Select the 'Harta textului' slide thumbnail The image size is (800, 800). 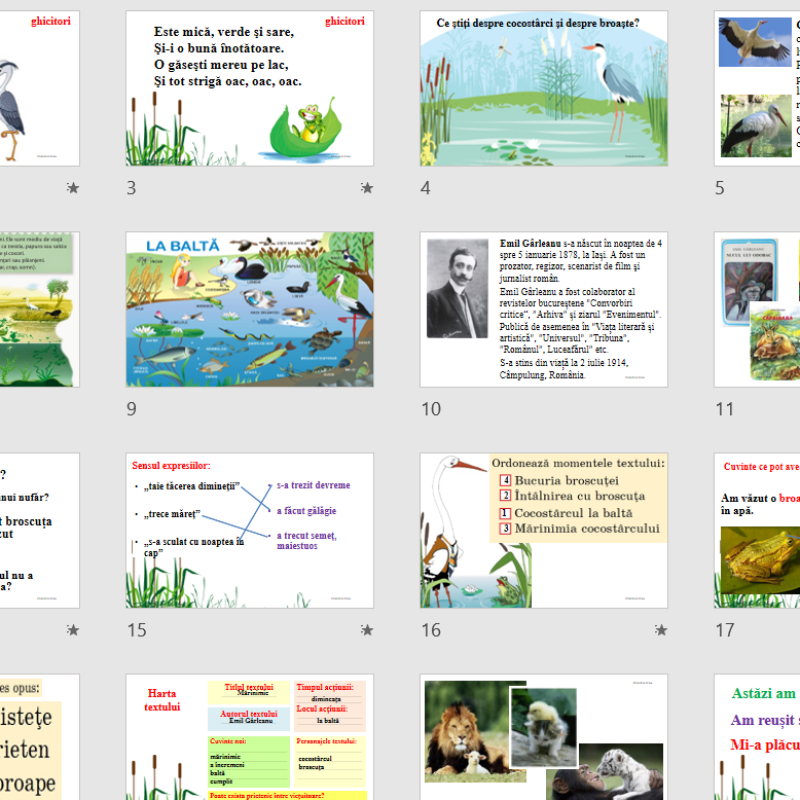pyautogui.click(x=249, y=738)
